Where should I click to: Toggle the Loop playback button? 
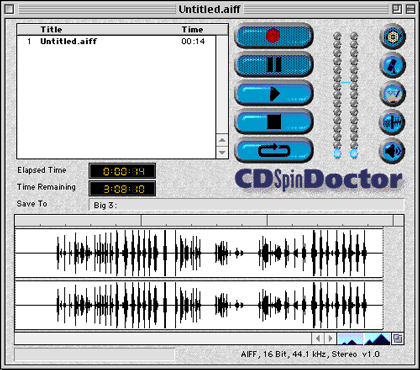[274, 151]
